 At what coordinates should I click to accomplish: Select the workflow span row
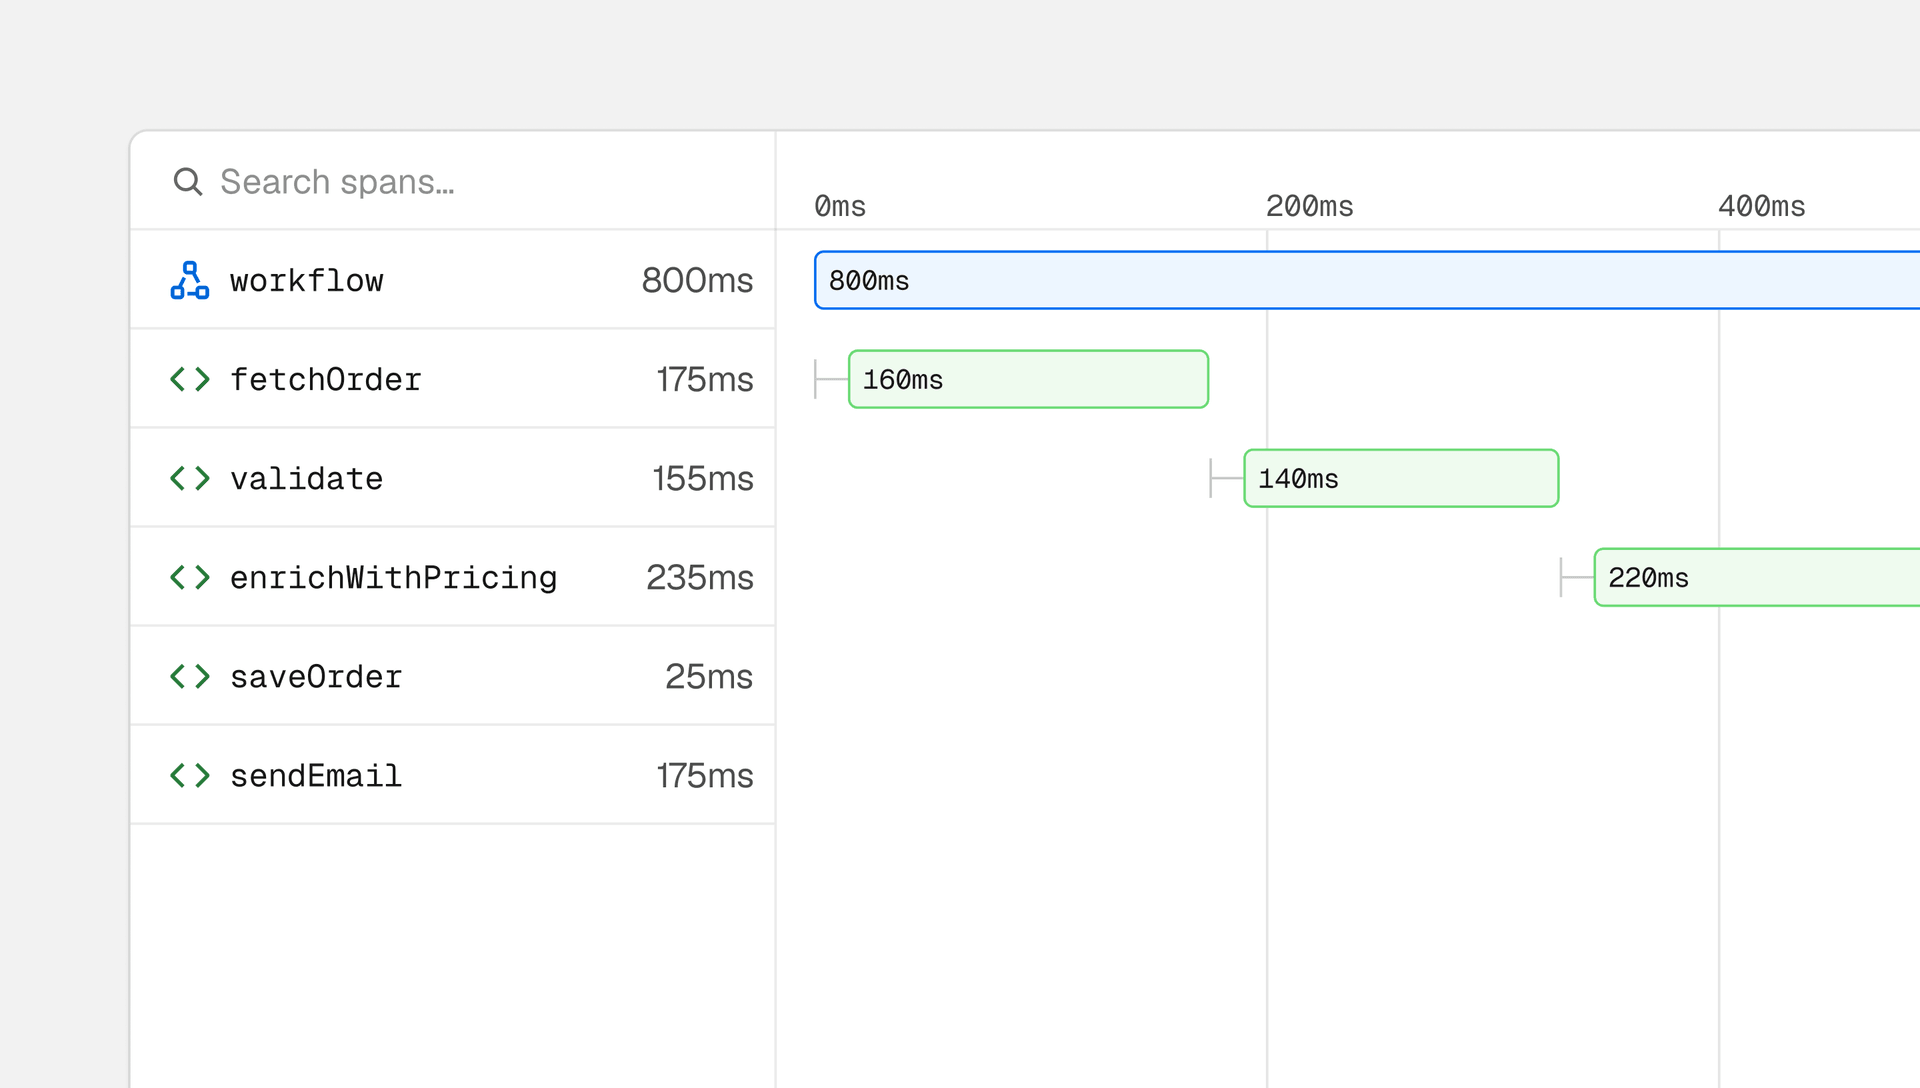[452, 280]
